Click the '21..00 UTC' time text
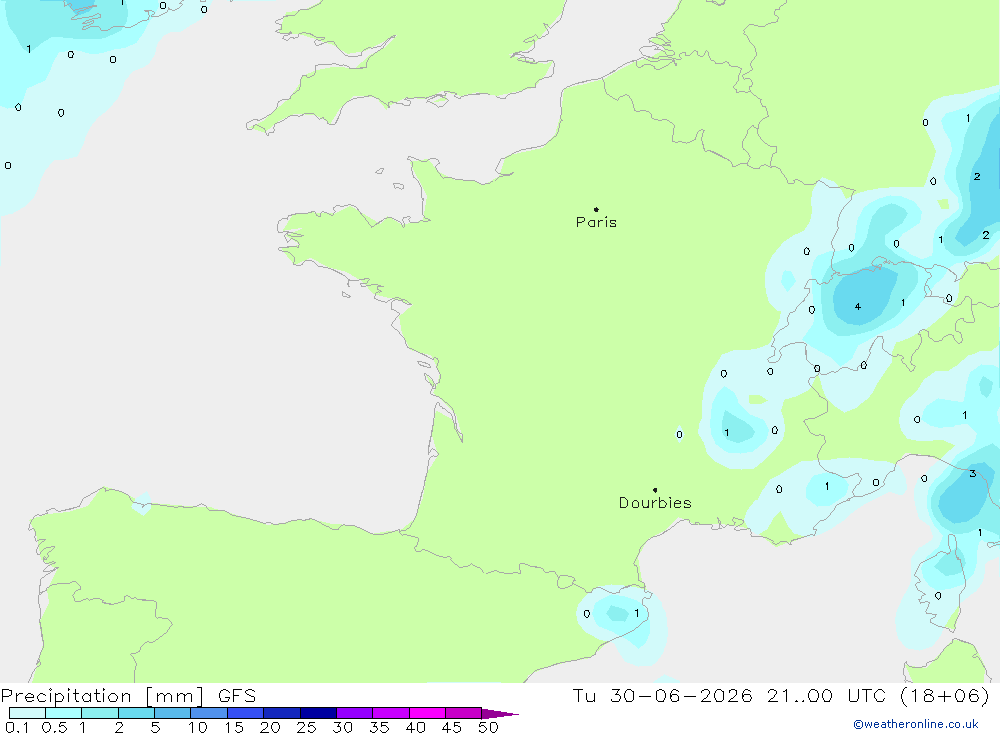 coord(827,695)
